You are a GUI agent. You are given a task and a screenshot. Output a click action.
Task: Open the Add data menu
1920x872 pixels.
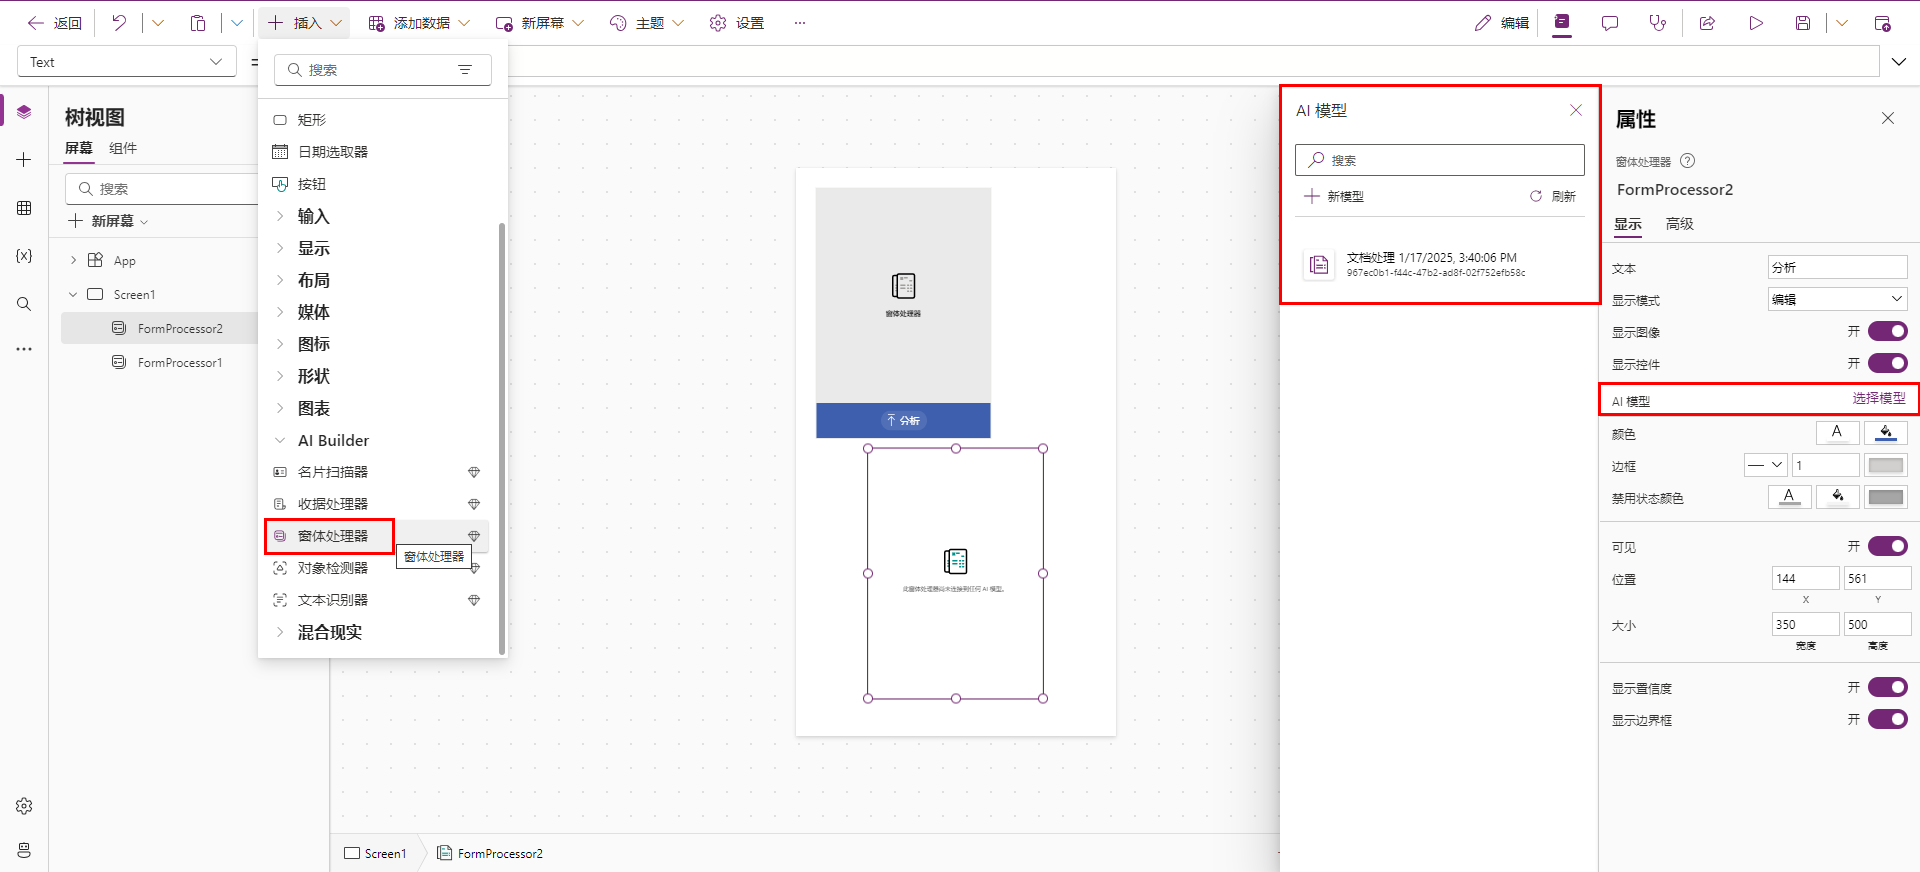419,23
